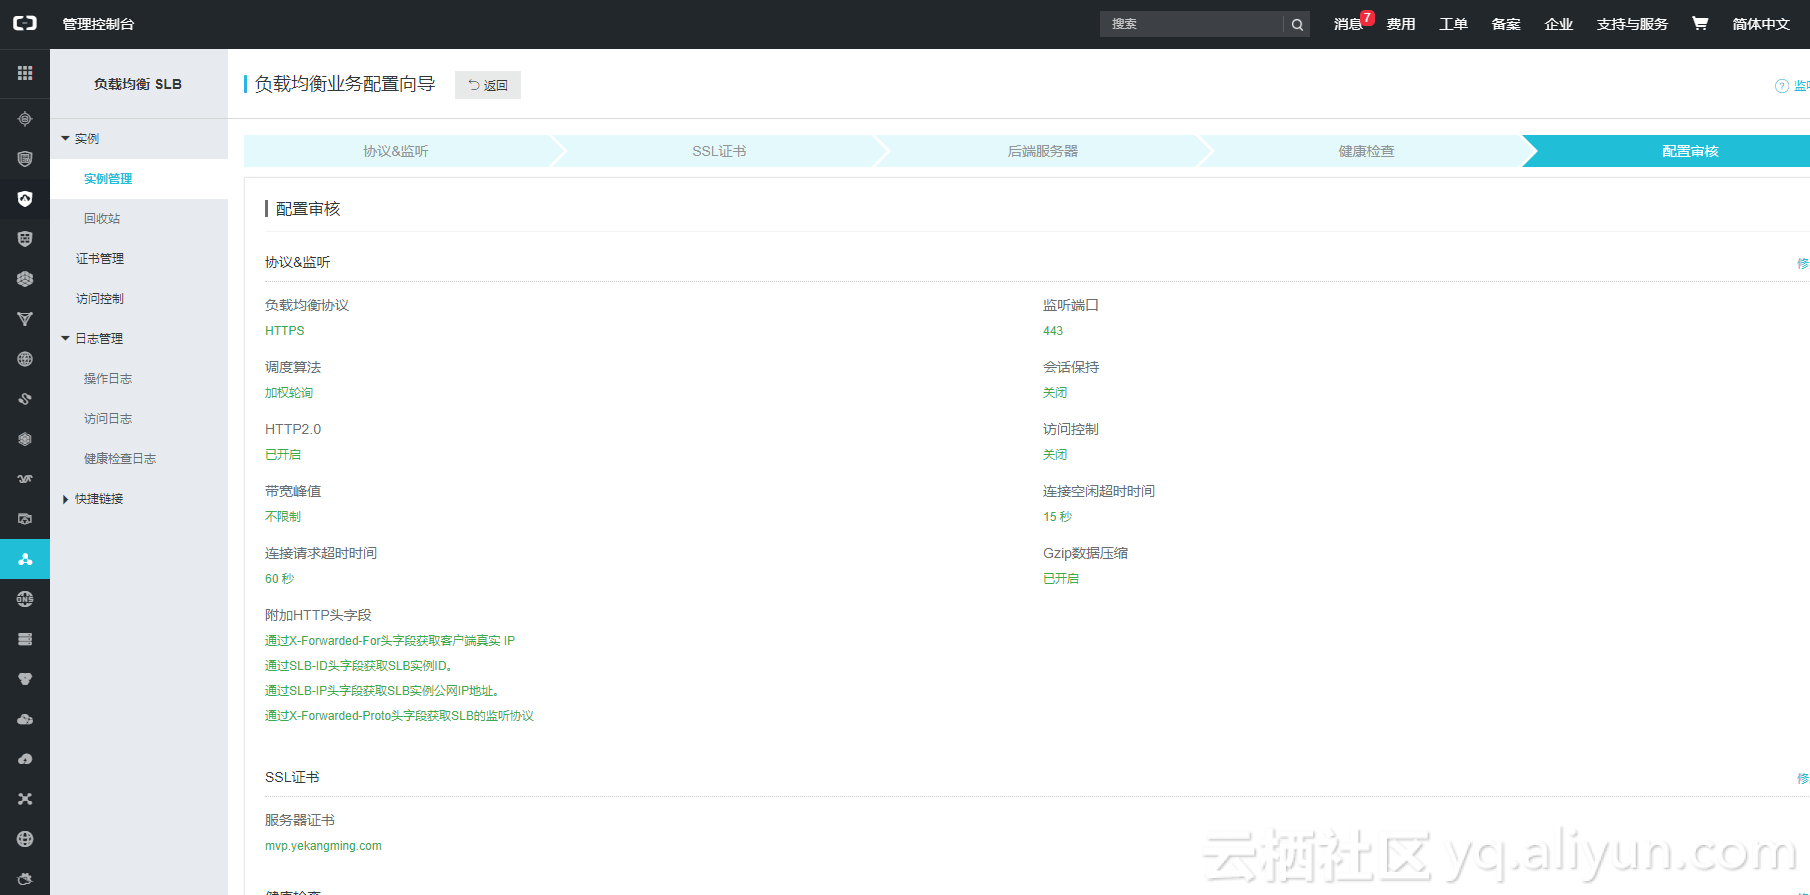Click the active SLB load balancer sidebar icon
The width and height of the screenshot is (1810, 895).
click(x=25, y=559)
